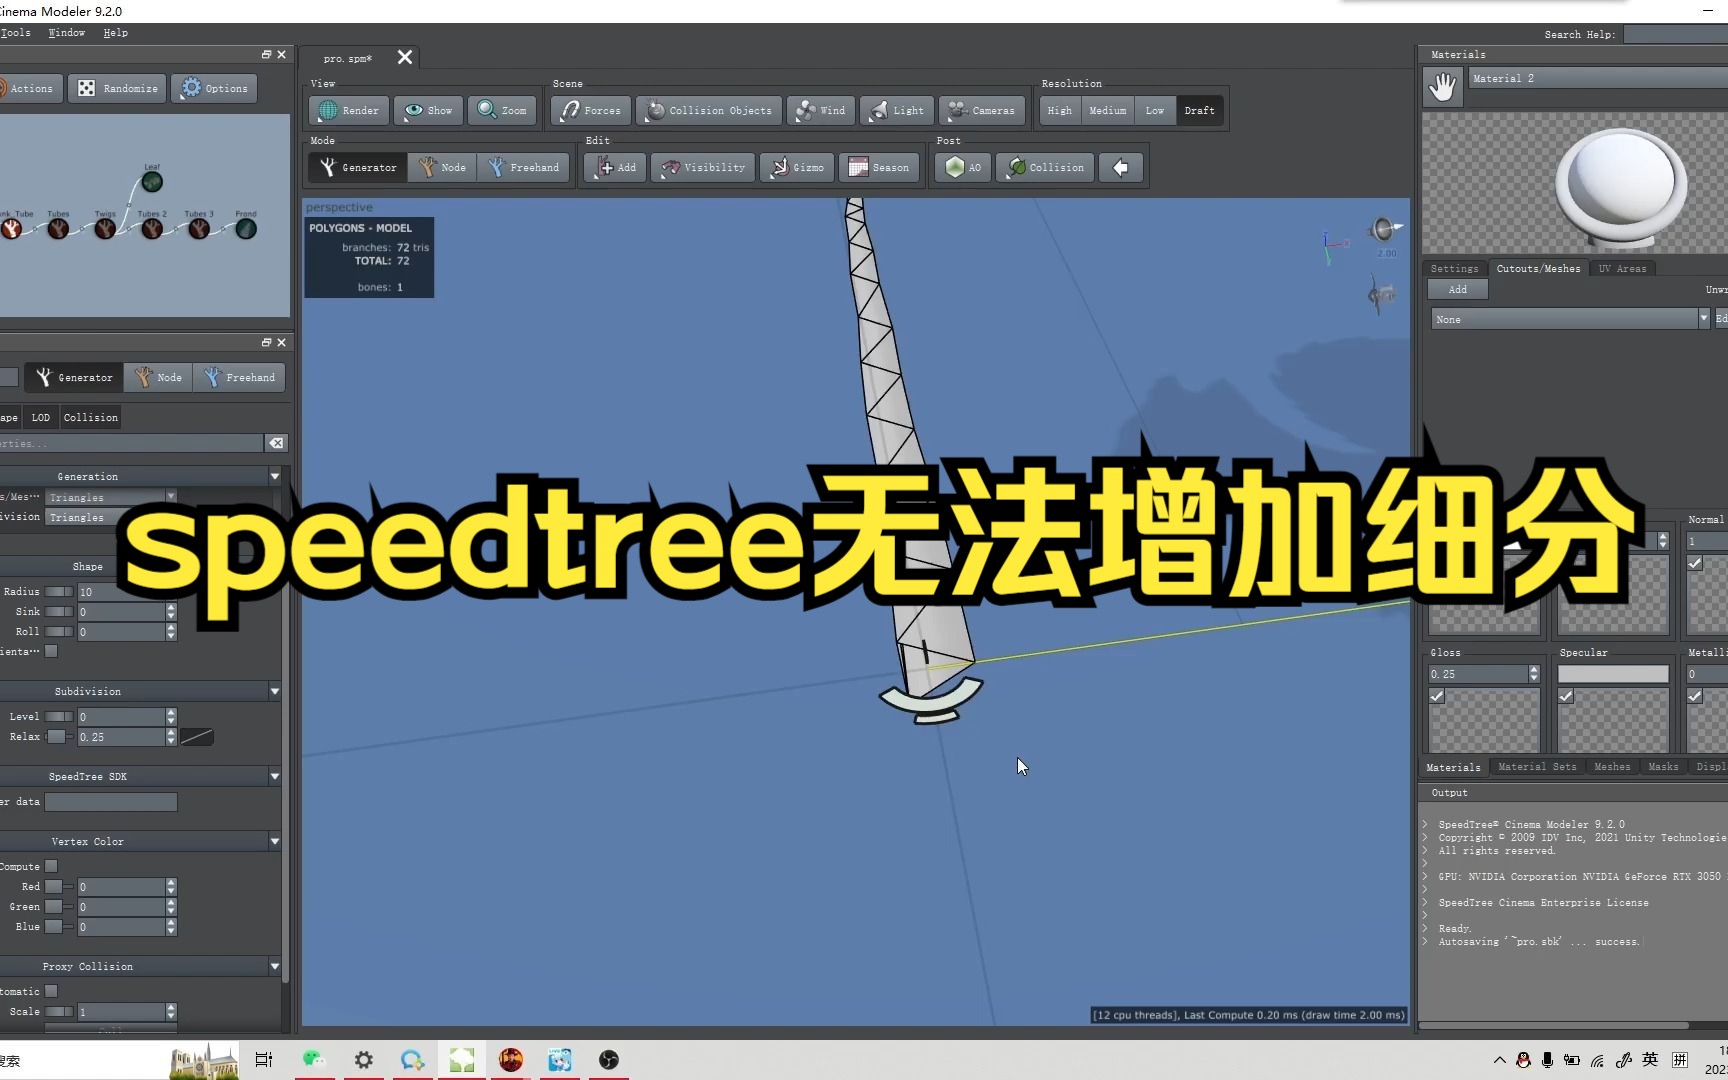Screen dimensions: 1728x1080
Task: Toggle the post Collision button
Action: click(x=1045, y=167)
